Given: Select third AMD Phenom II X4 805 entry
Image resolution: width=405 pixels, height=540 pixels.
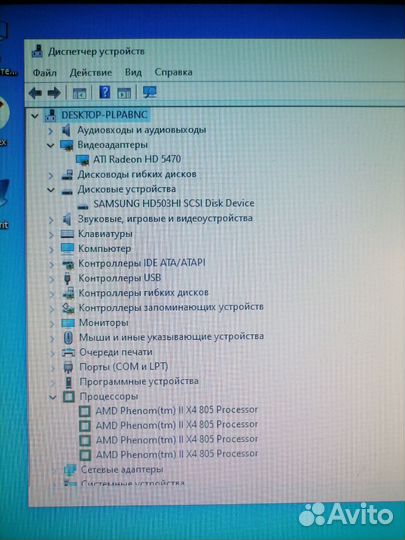Looking at the screenshot, I should (x=177, y=439).
